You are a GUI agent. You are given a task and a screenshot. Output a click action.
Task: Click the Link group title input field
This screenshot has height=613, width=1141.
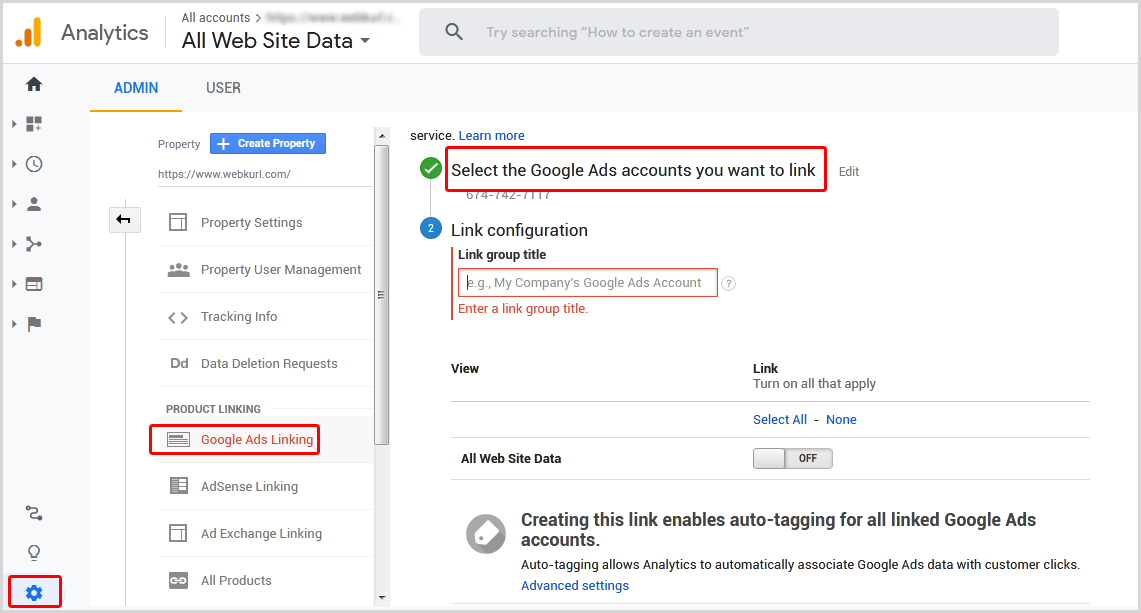(x=588, y=282)
